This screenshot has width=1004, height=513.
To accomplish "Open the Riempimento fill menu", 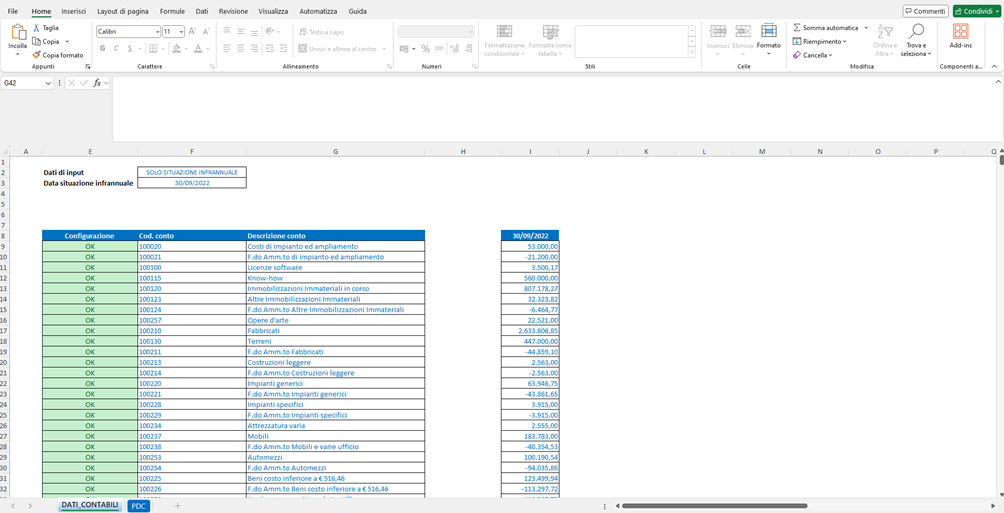I will click(x=820, y=42).
